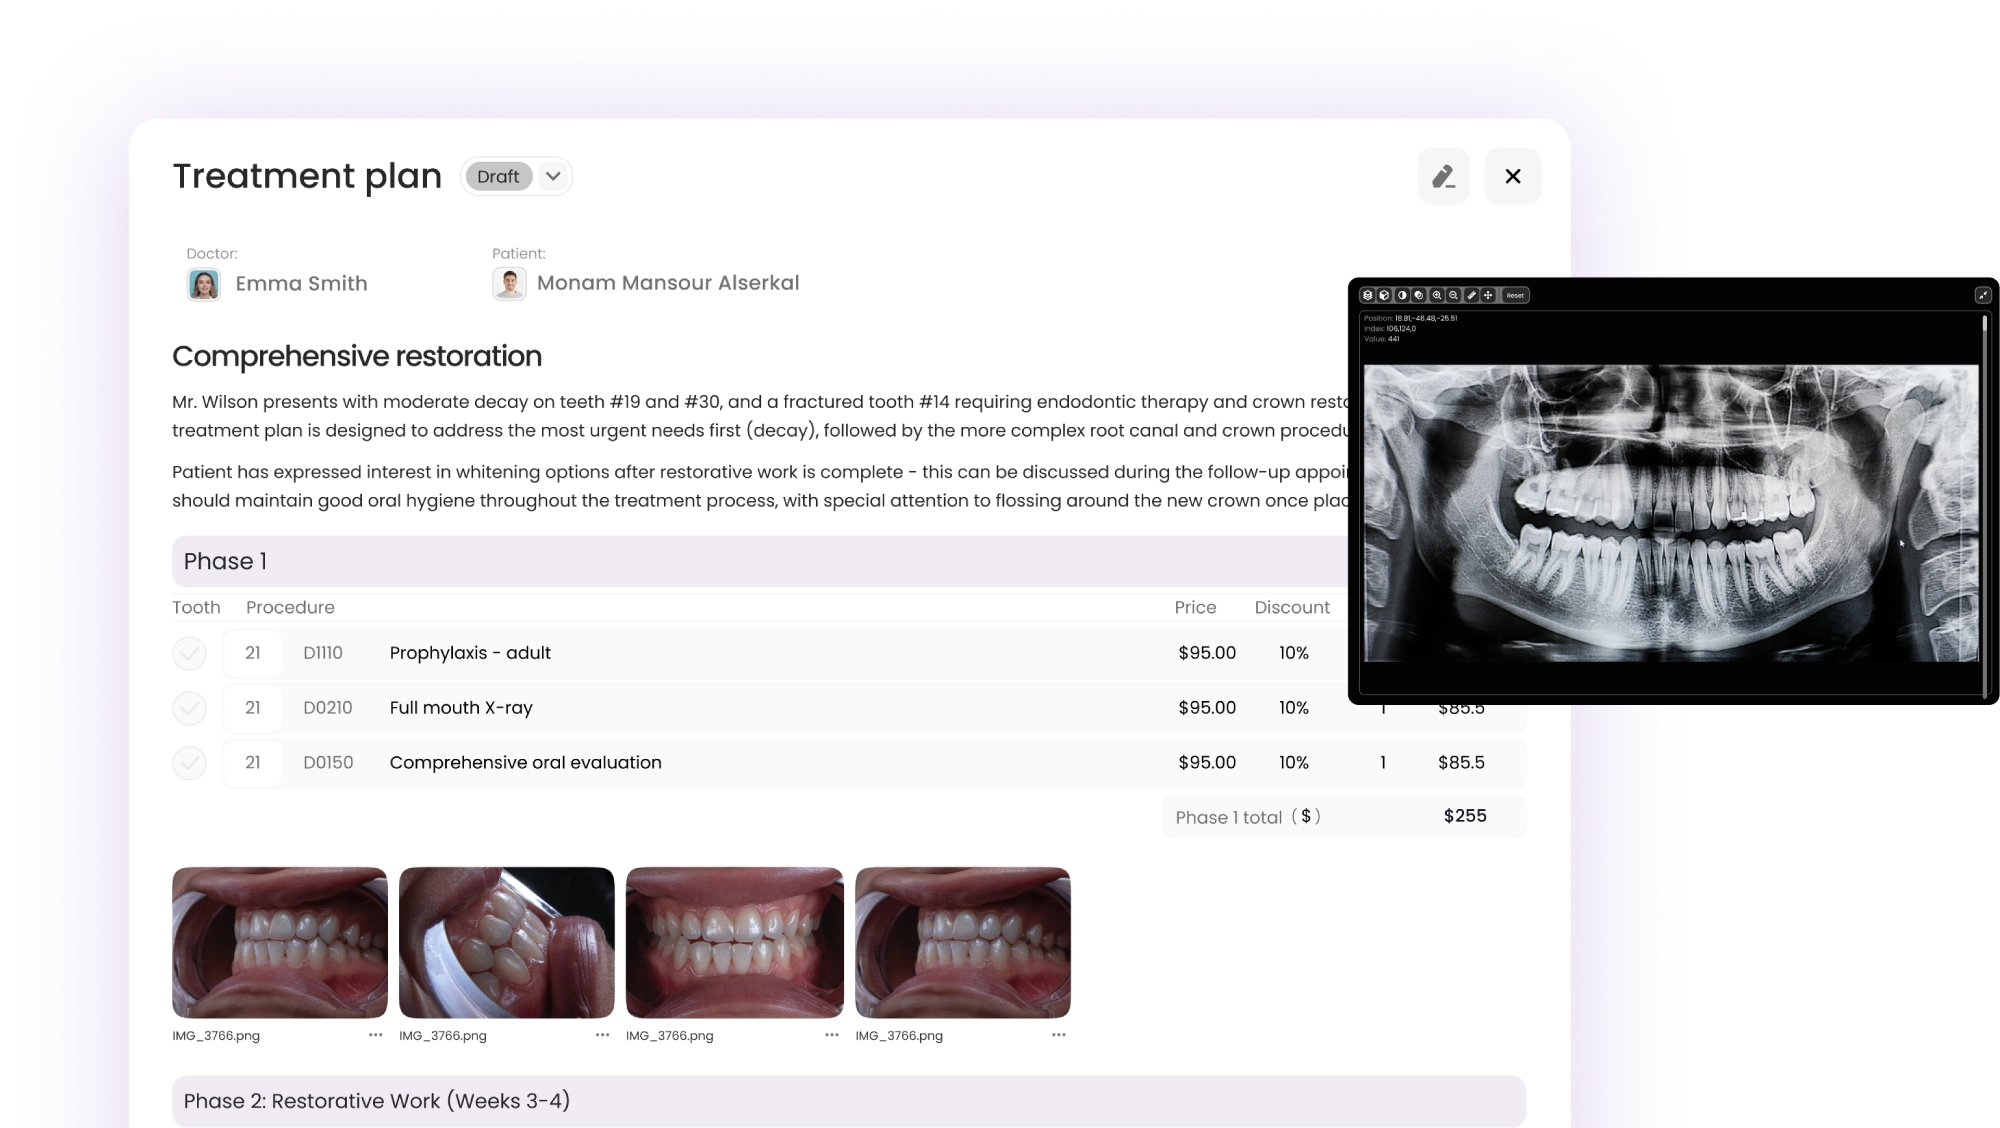Zoom out on the panoramic X-ray

(x=1453, y=296)
